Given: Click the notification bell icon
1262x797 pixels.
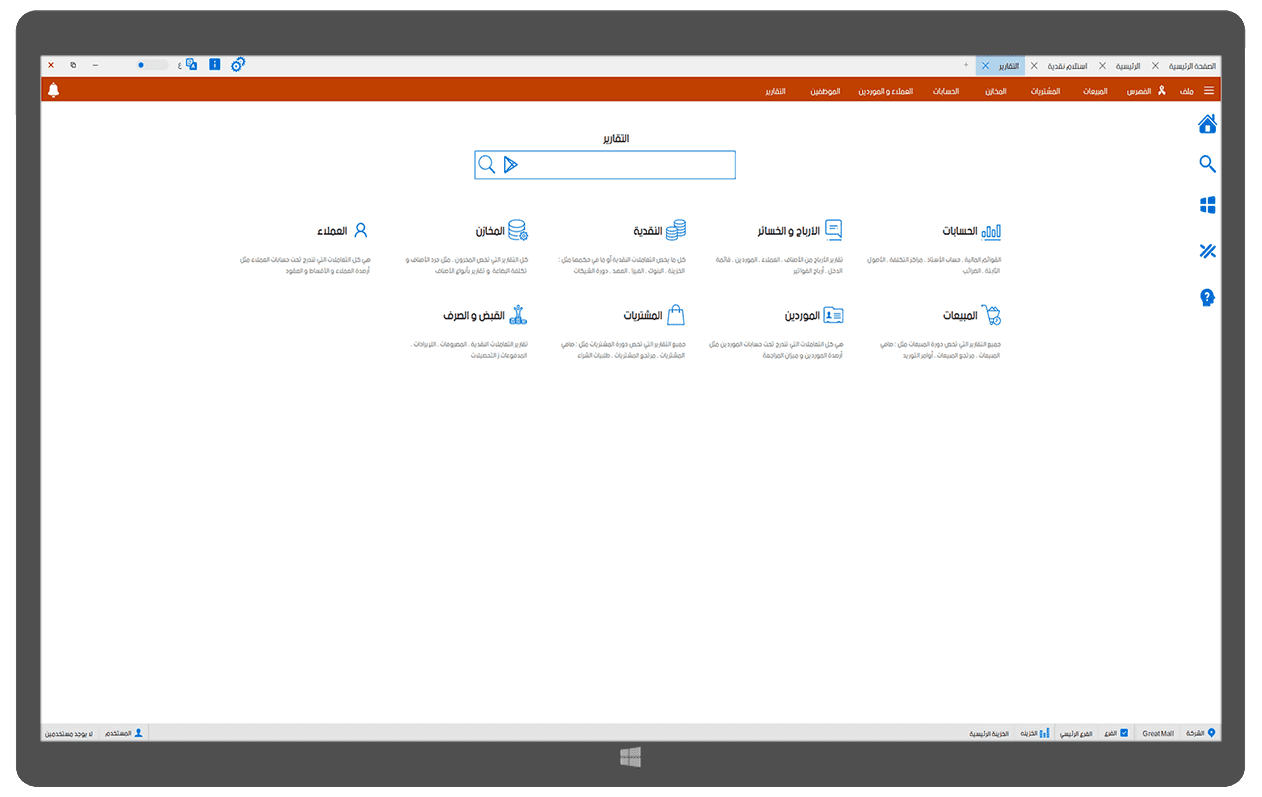Looking at the screenshot, I should coord(54,91).
